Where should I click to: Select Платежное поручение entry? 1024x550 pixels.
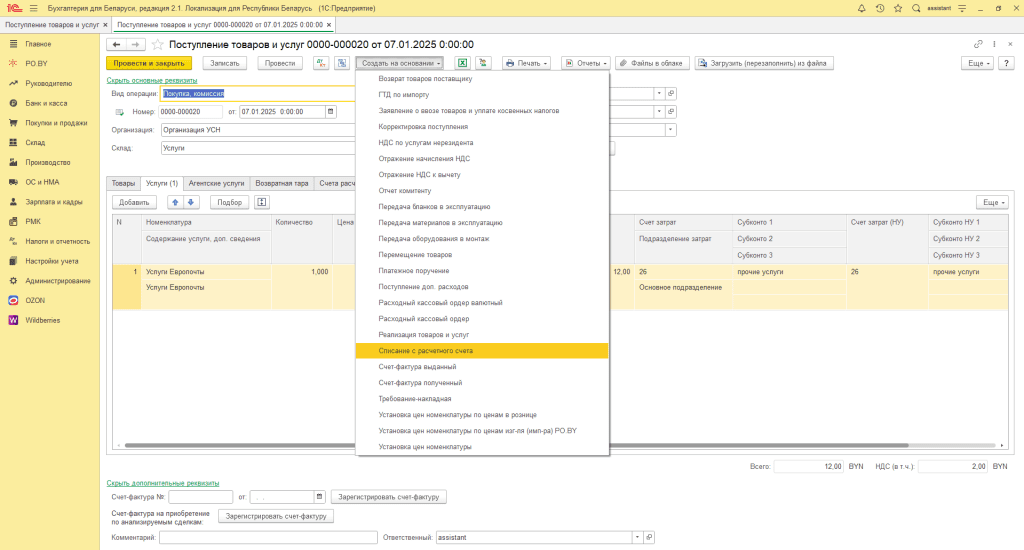coord(482,271)
